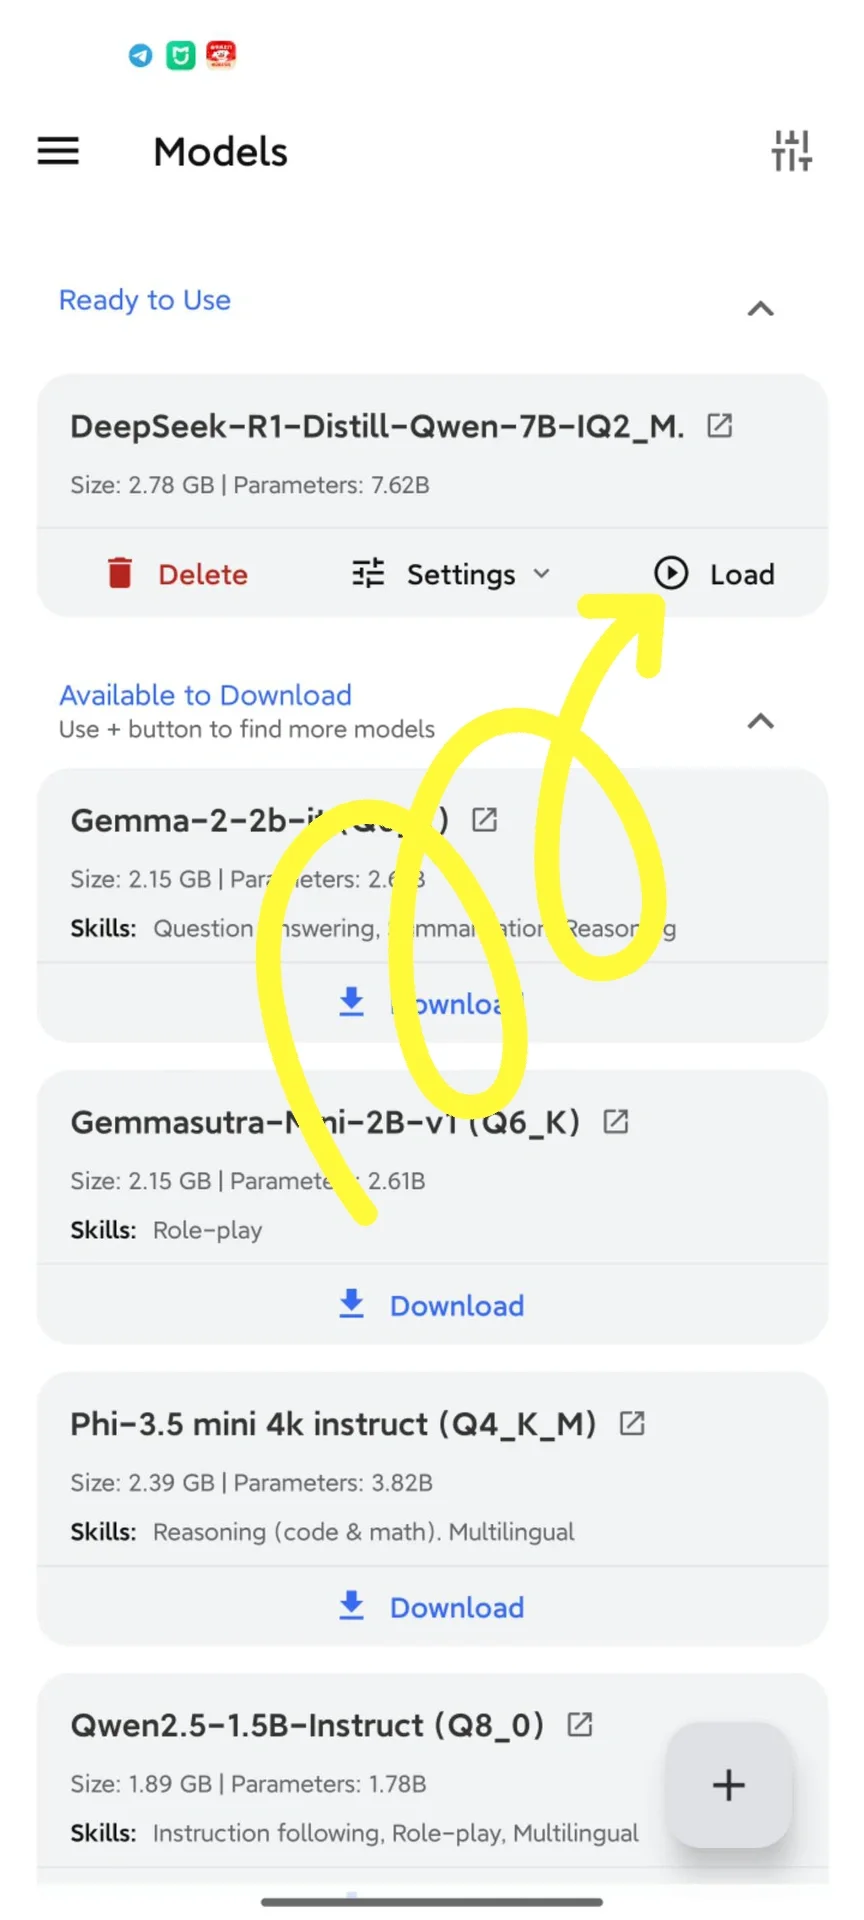Open the model filter sliders icon

(x=791, y=151)
